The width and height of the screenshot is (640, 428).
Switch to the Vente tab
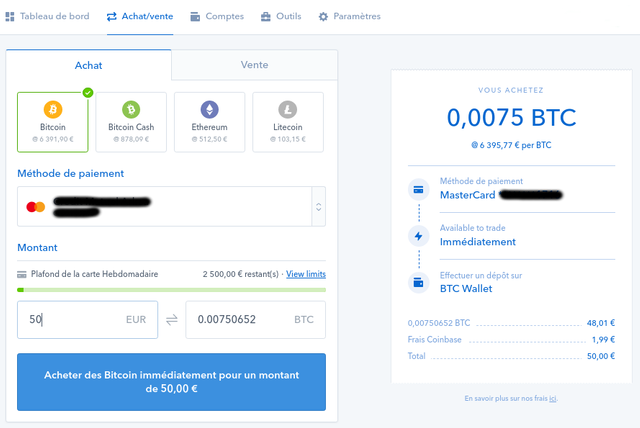point(254,65)
